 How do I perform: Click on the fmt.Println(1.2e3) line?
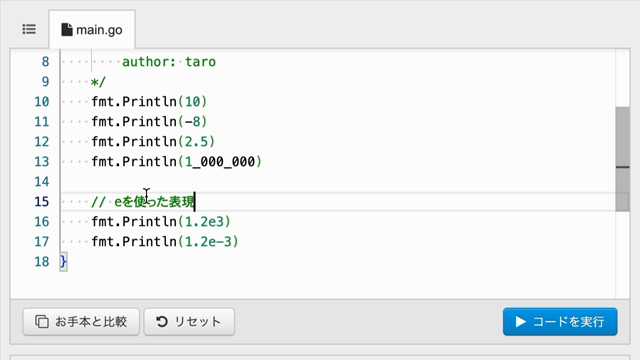click(161, 222)
